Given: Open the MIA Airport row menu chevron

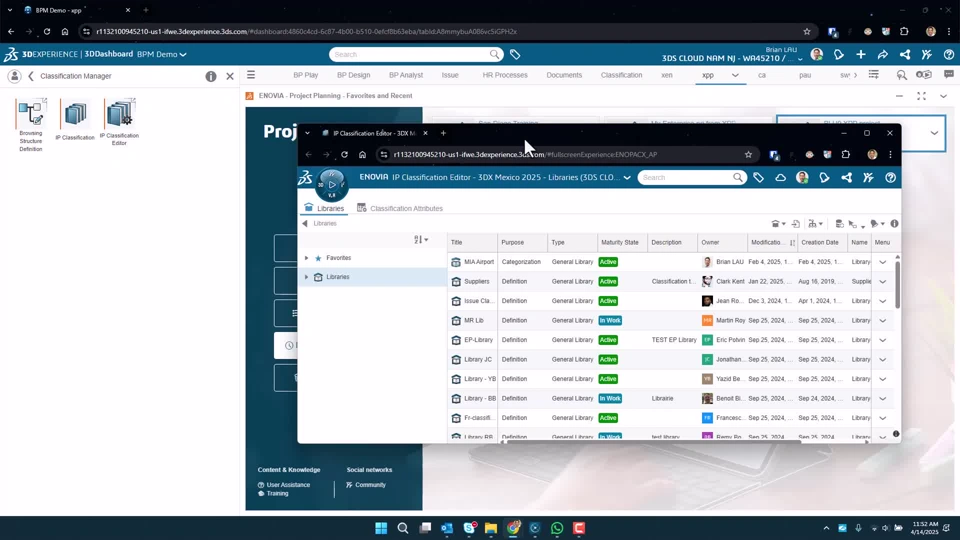Looking at the screenshot, I should click(882, 262).
